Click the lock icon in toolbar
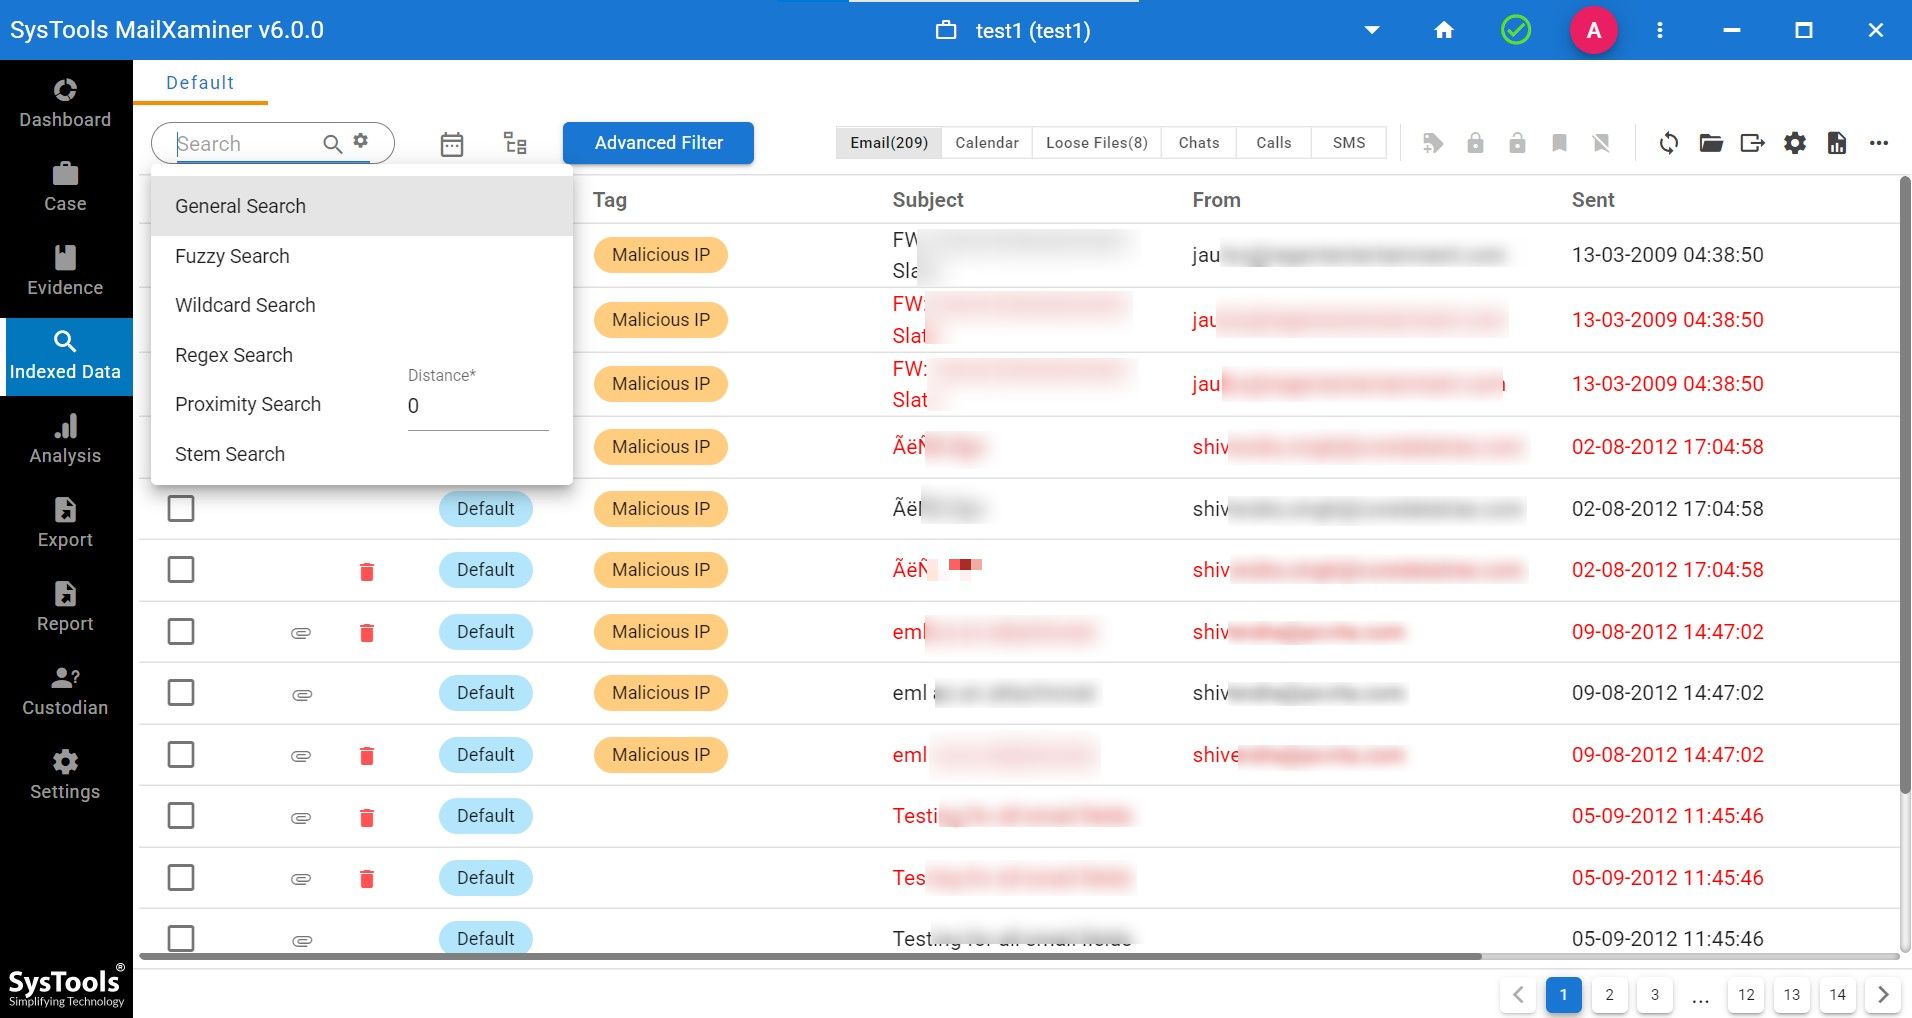The height and width of the screenshot is (1018, 1912). (1475, 143)
